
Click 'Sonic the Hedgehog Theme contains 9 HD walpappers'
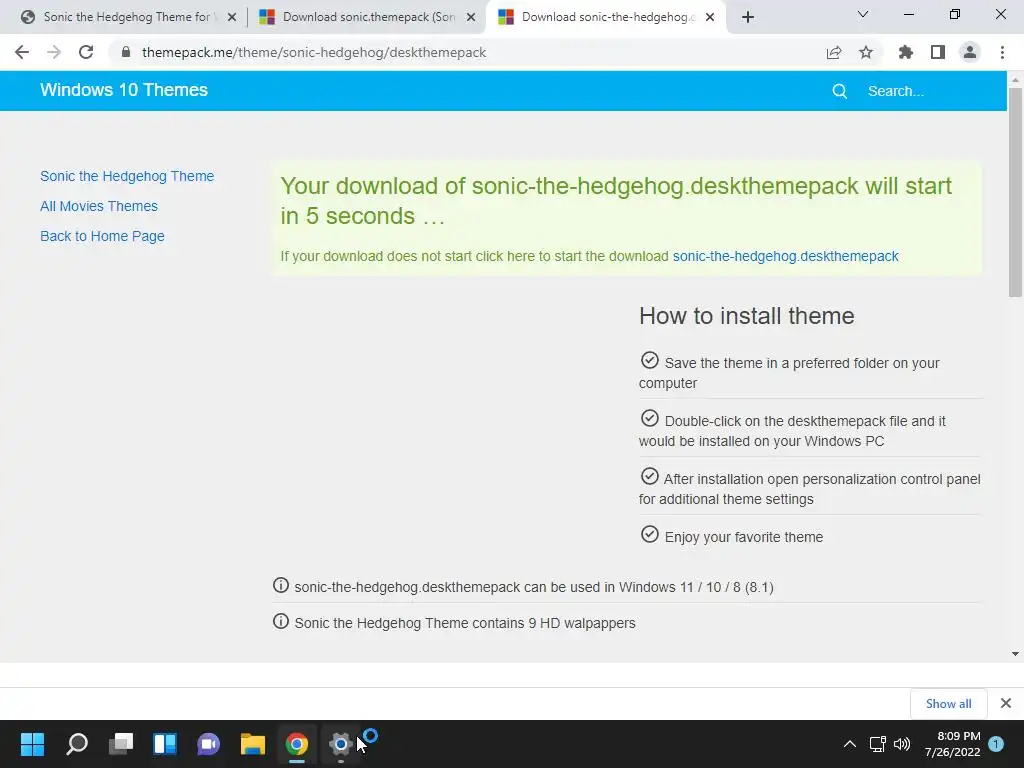pyautogui.click(x=465, y=623)
